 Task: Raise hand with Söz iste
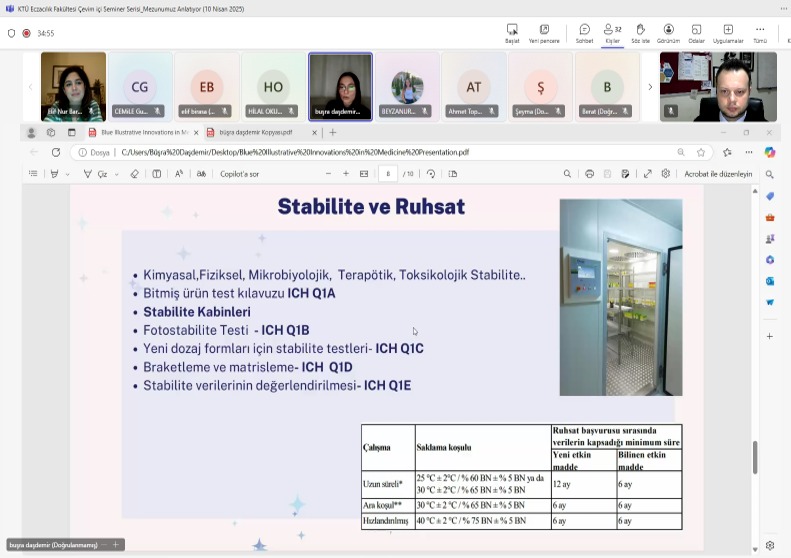[x=640, y=33]
